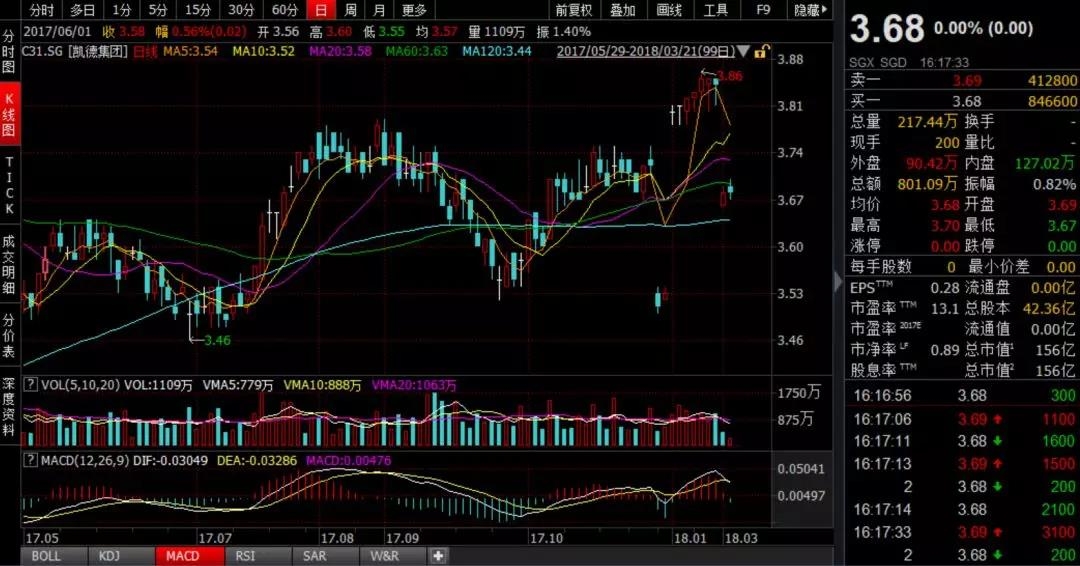Click the MA5:3.54 moving average label

[x=190, y=50]
